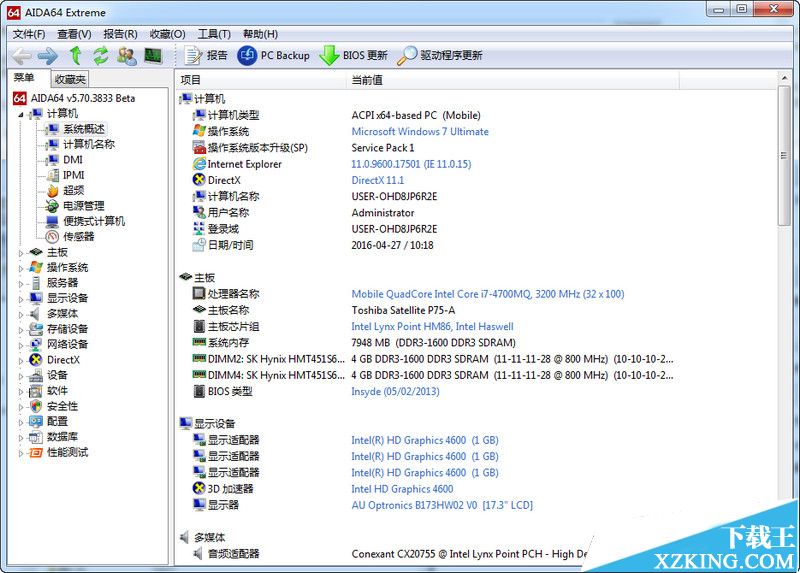Click the Back navigation arrow
This screenshot has width=800, height=573.
(22, 56)
